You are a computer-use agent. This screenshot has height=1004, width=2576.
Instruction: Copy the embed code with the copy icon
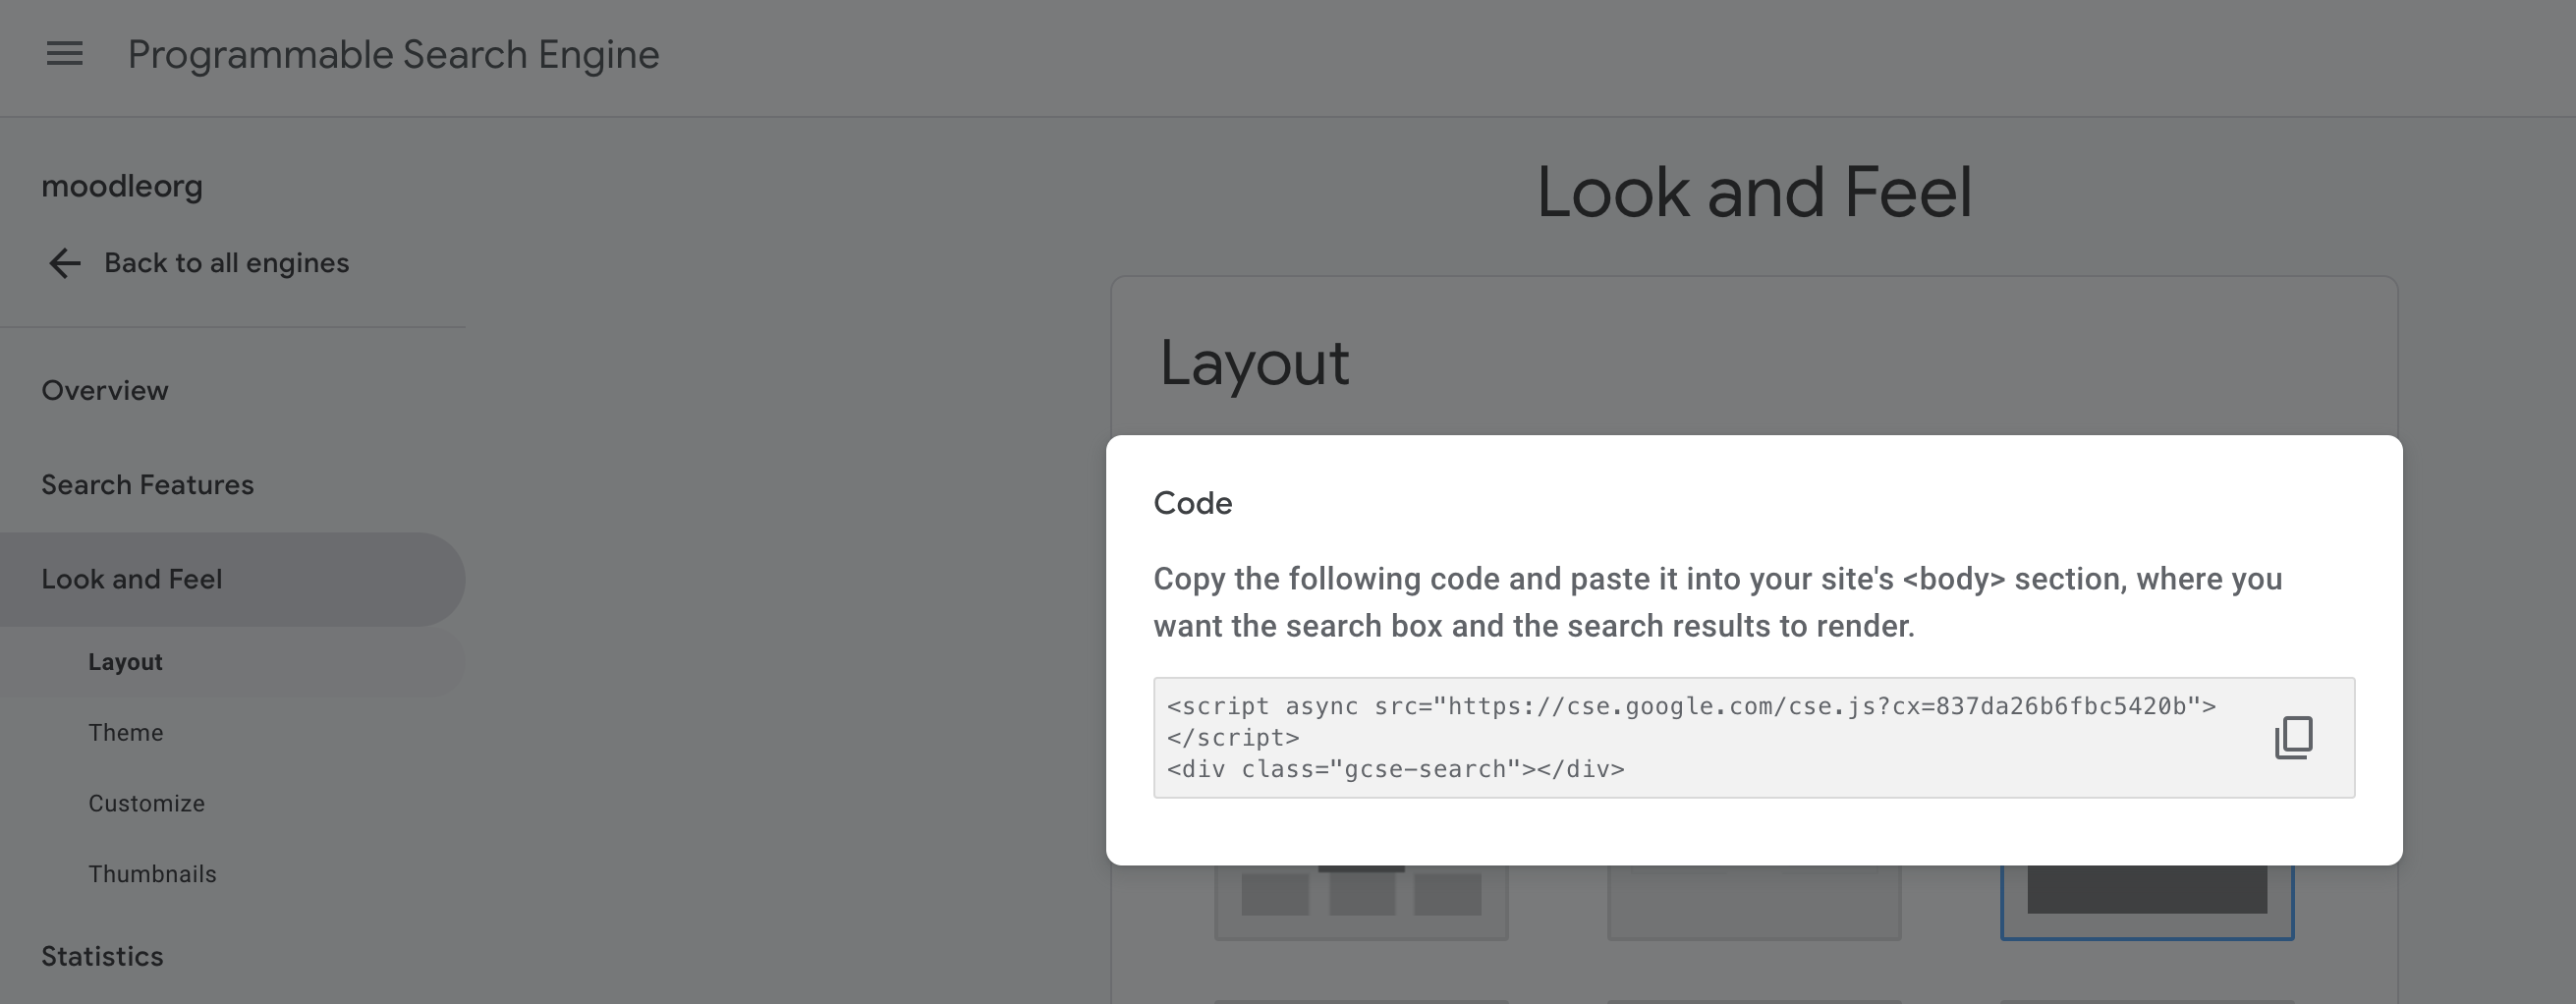(x=2294, y=738)
